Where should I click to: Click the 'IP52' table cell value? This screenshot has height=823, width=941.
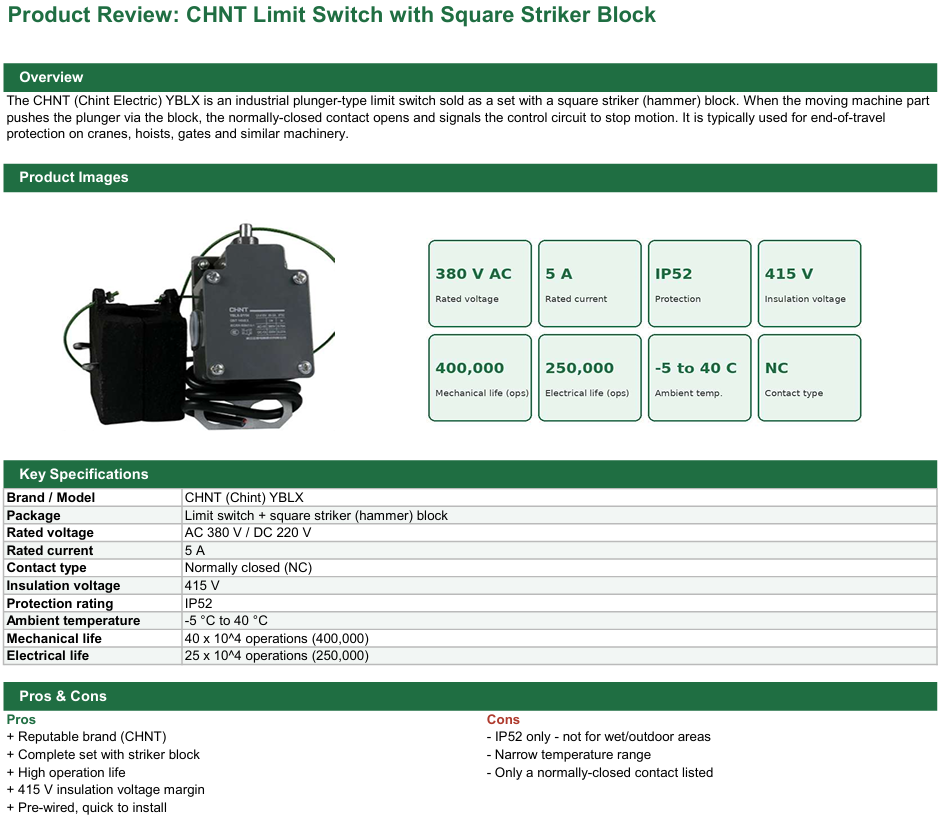click(x=199, y=603)
